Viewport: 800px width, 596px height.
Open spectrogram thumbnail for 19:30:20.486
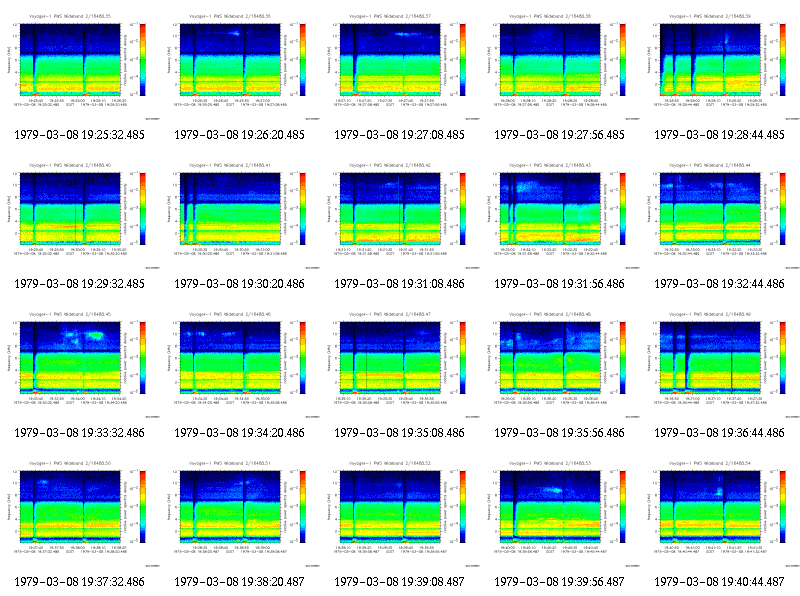tap(240, 215)
